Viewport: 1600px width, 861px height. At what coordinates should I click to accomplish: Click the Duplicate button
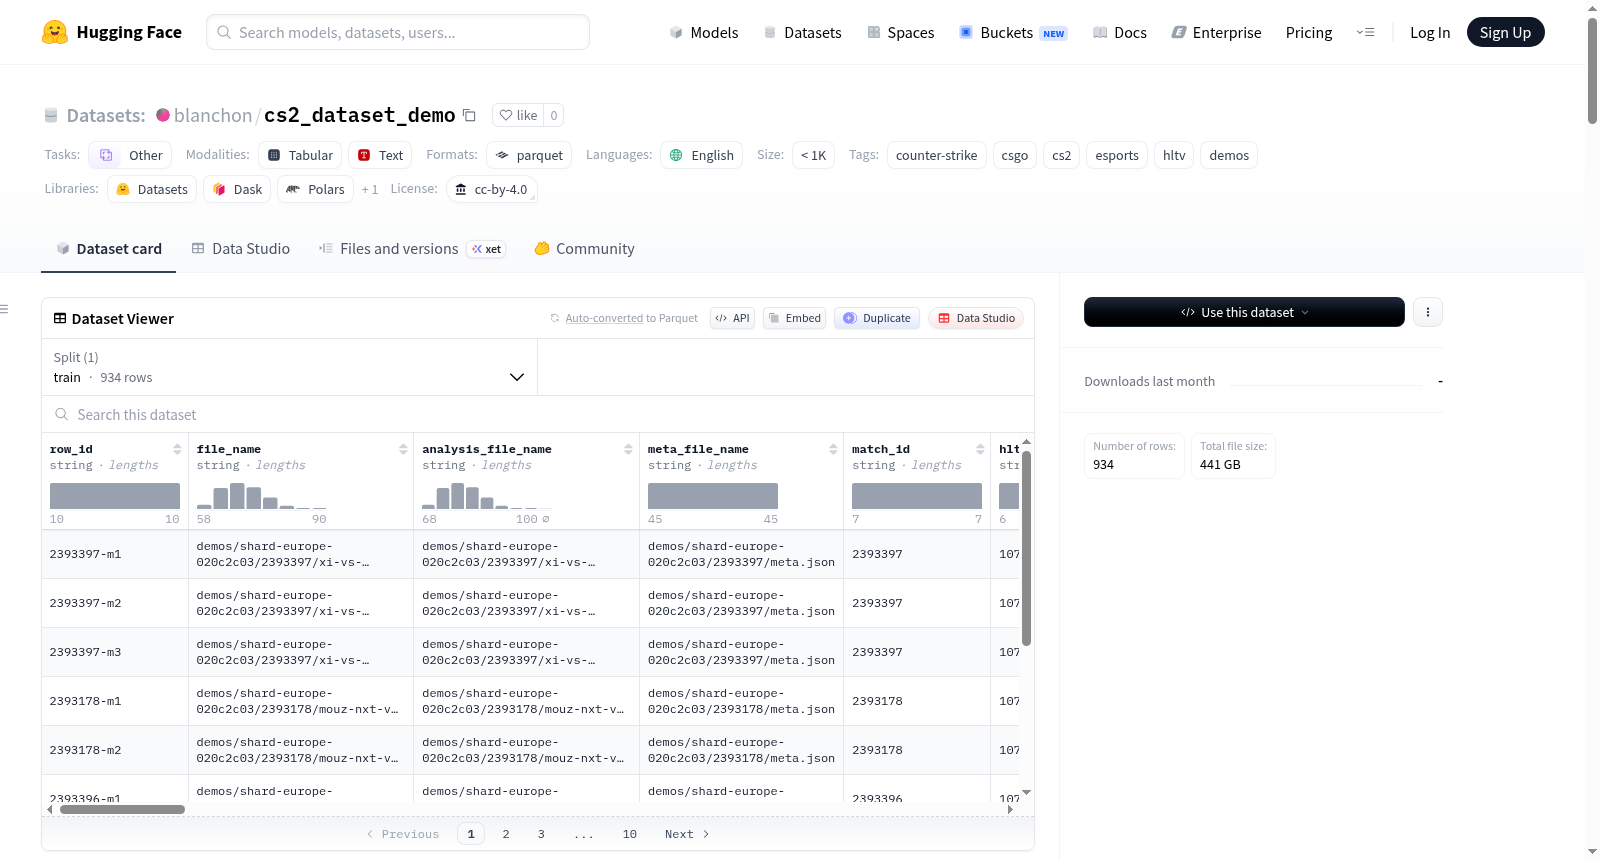click(876, 318)
